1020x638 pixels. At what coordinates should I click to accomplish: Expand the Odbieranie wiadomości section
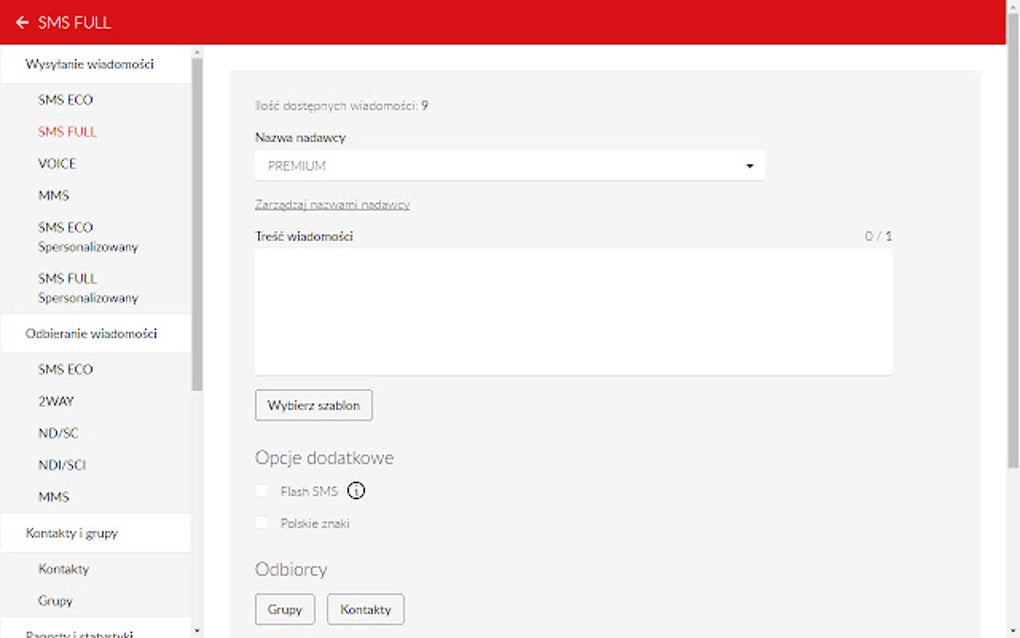tap(91, 333)
